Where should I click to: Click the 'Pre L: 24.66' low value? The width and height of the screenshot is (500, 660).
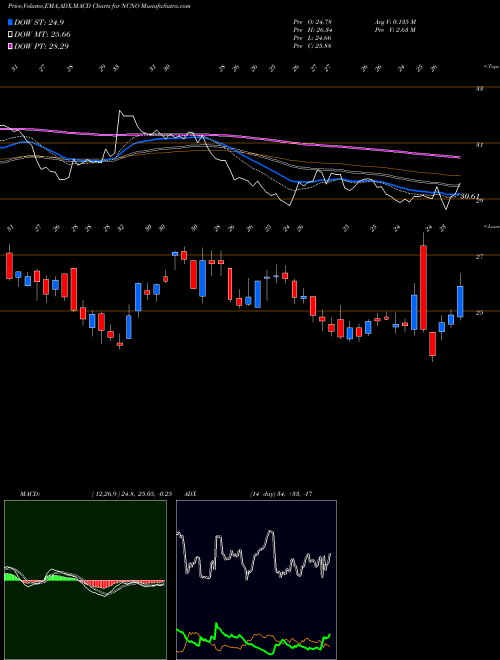pyautogui.click(x=313, y=37)
